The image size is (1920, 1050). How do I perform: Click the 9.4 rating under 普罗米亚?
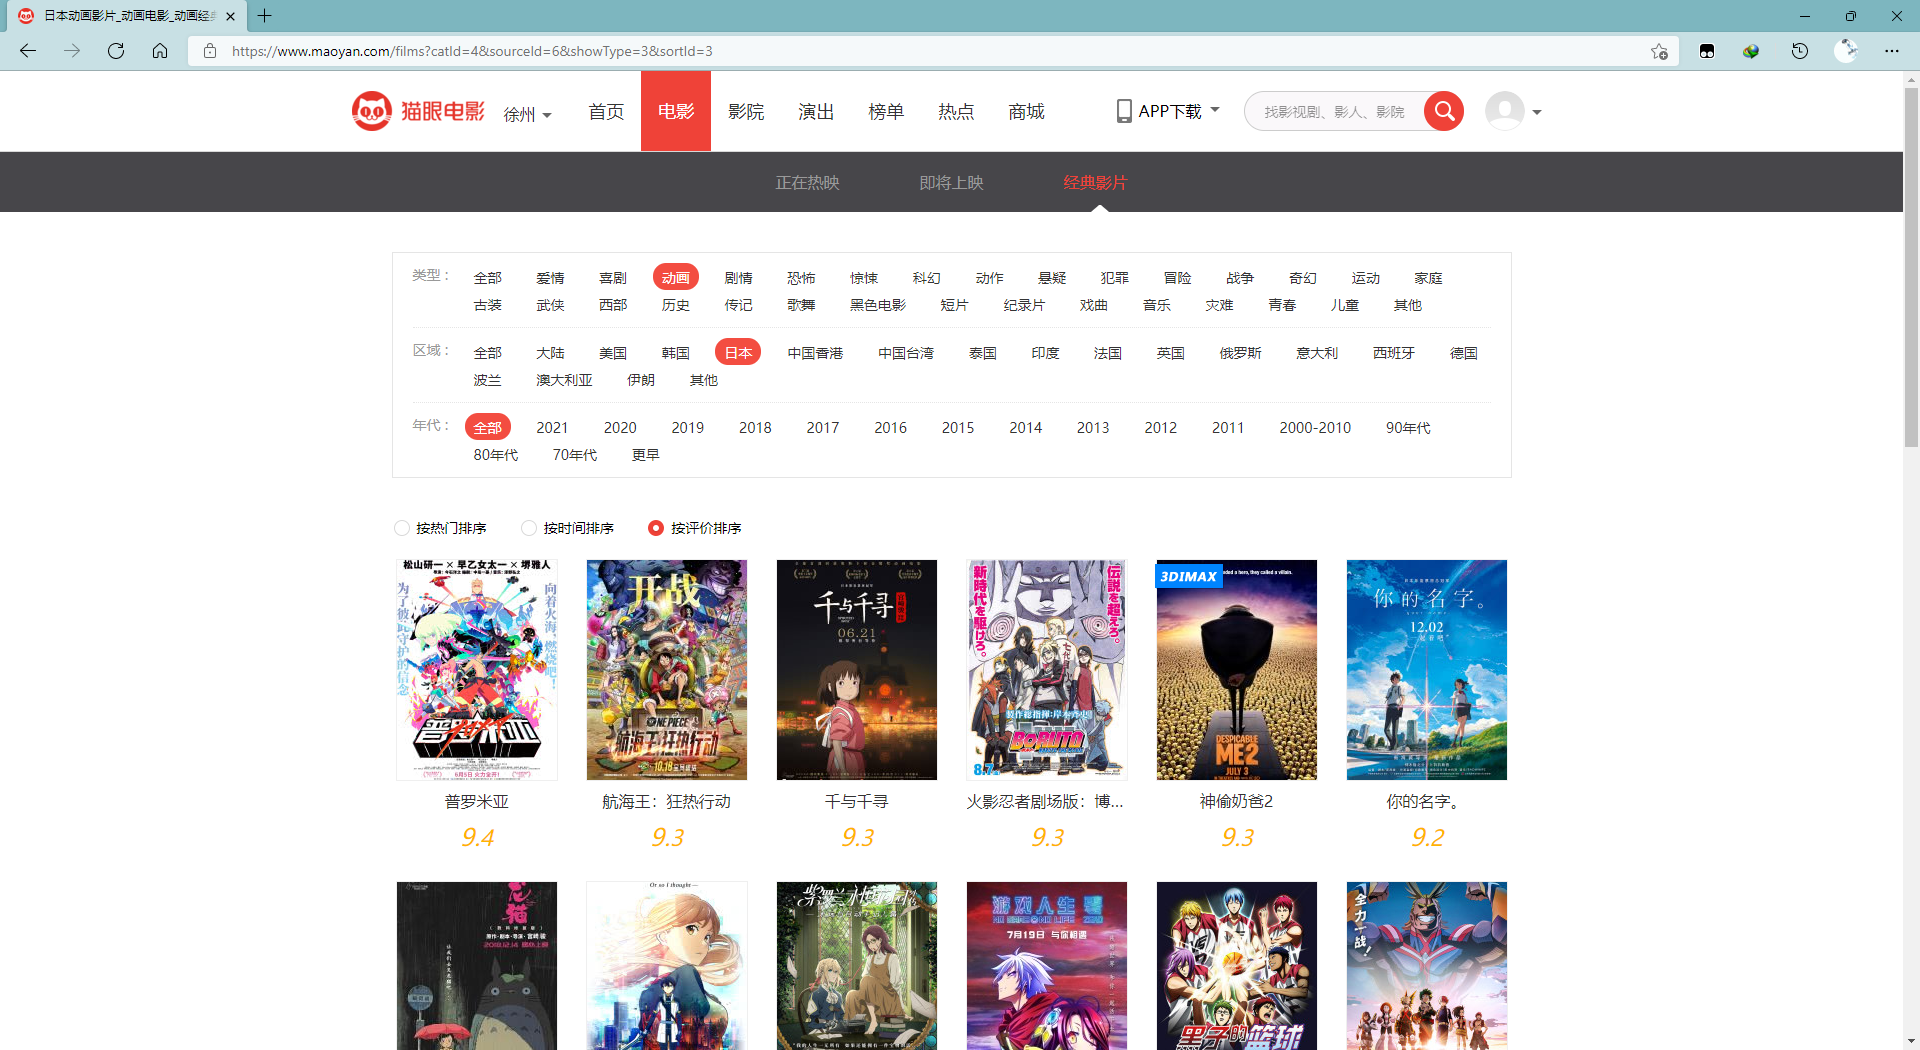tap(477, 838)
